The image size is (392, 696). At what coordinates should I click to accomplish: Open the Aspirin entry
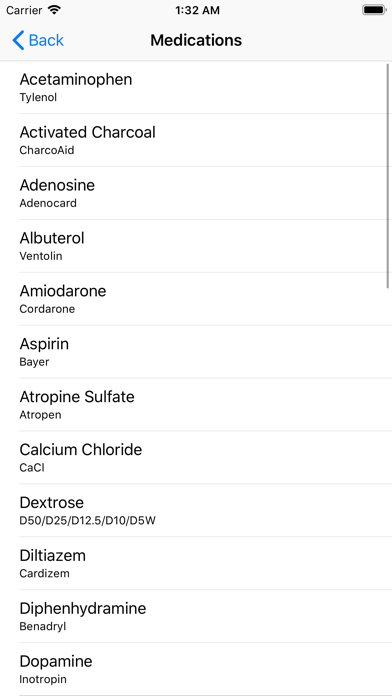[196, 352]
